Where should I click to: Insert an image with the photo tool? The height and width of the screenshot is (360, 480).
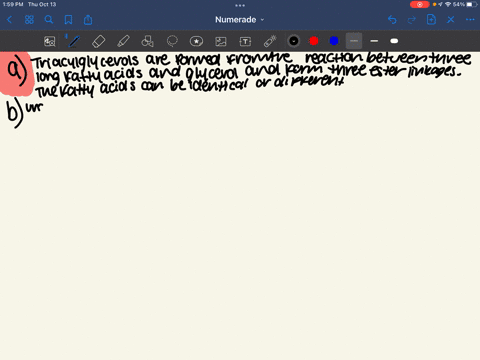(221, 41)
